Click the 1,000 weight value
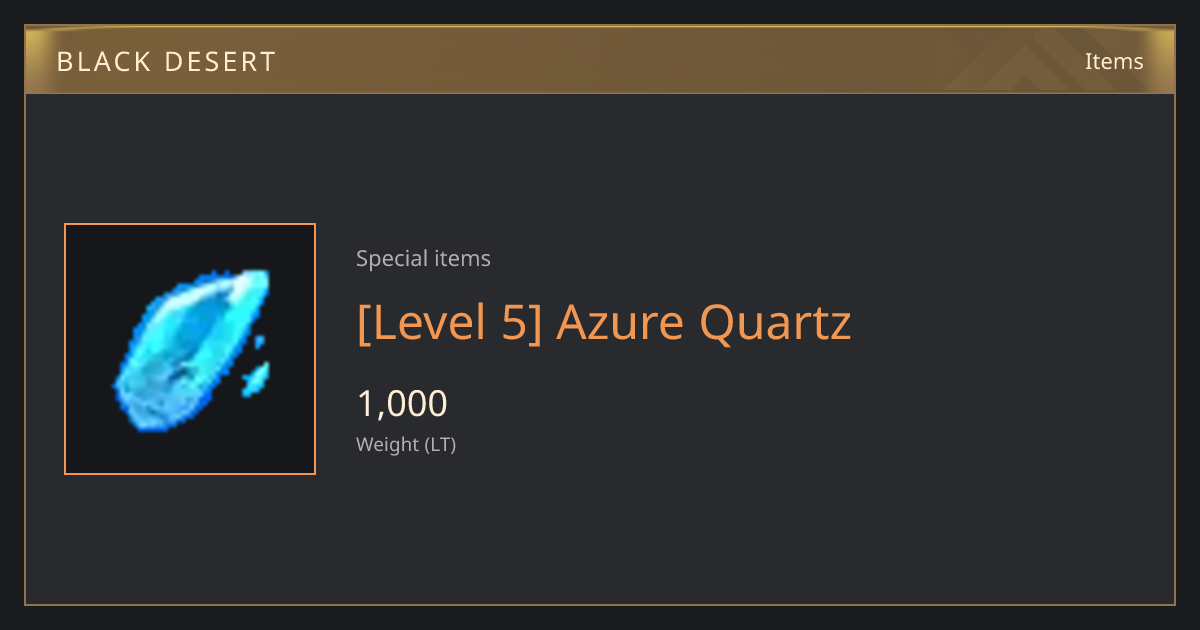Screen dimensions: 1200x630 [x=402, y=404]
